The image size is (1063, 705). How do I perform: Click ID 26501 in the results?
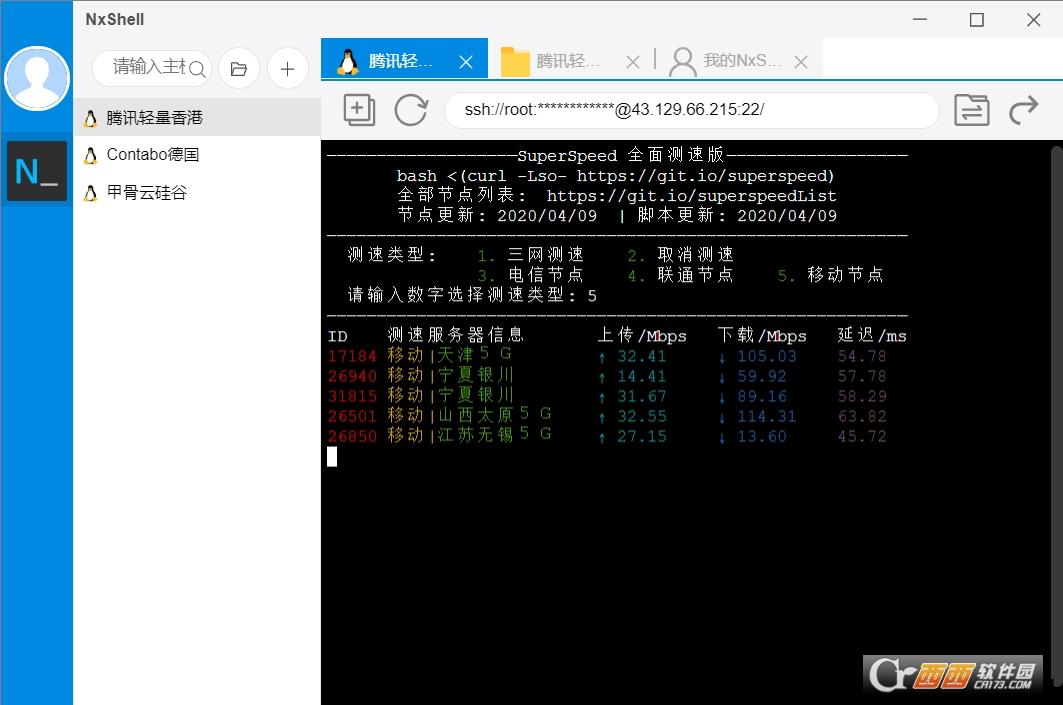tap(352, 416)
